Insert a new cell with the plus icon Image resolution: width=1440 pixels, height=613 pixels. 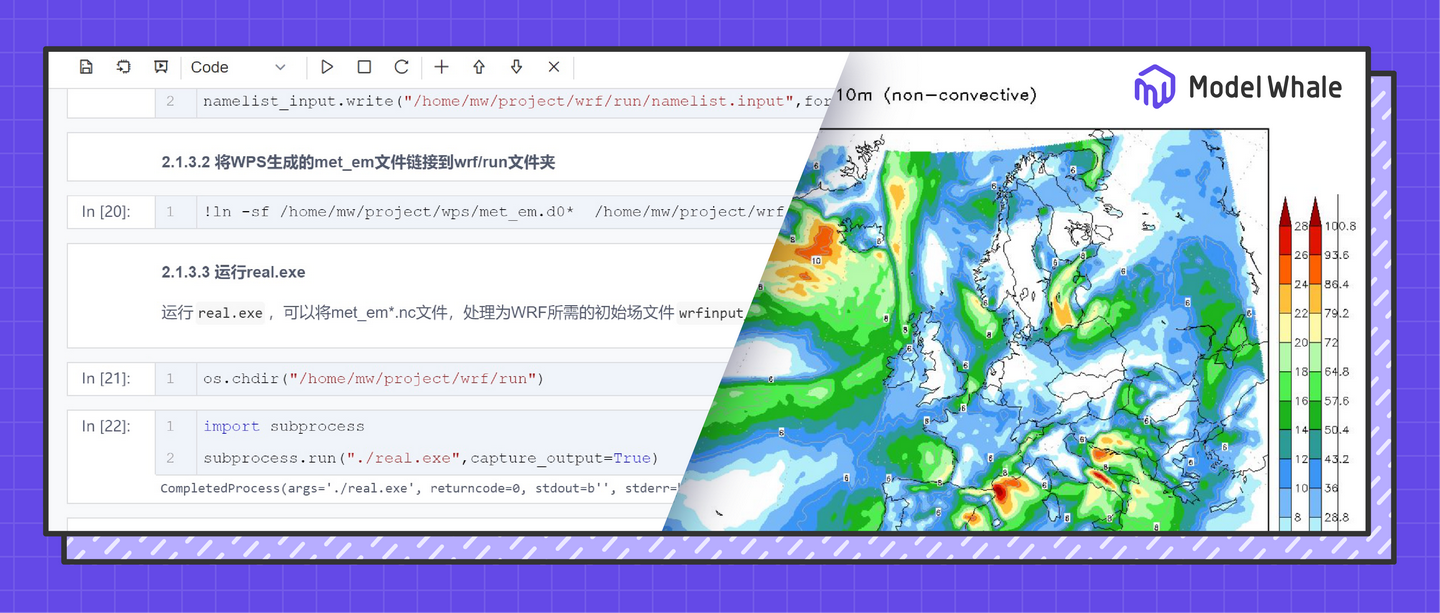tap(441, 66)
